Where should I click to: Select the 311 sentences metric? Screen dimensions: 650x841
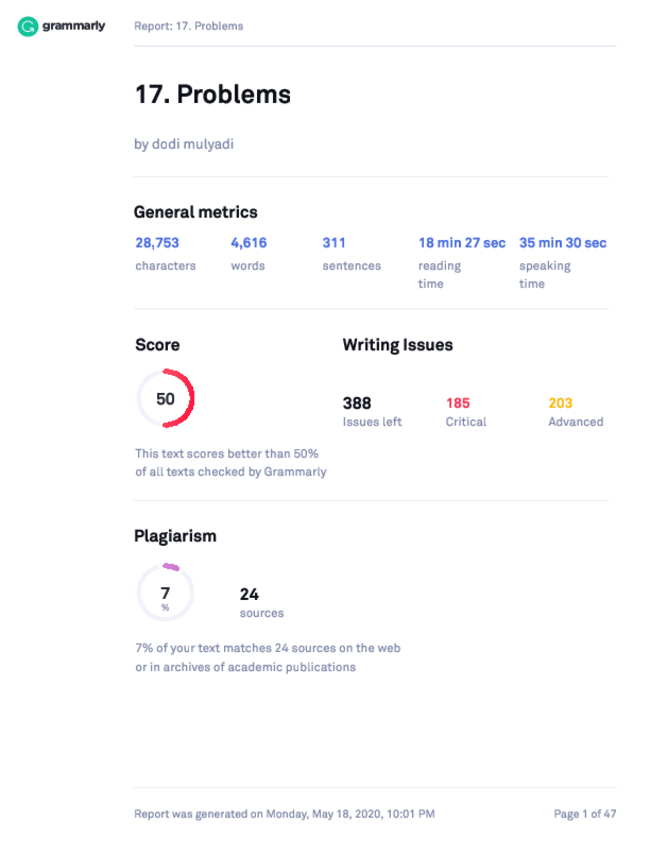click(351, 254)
